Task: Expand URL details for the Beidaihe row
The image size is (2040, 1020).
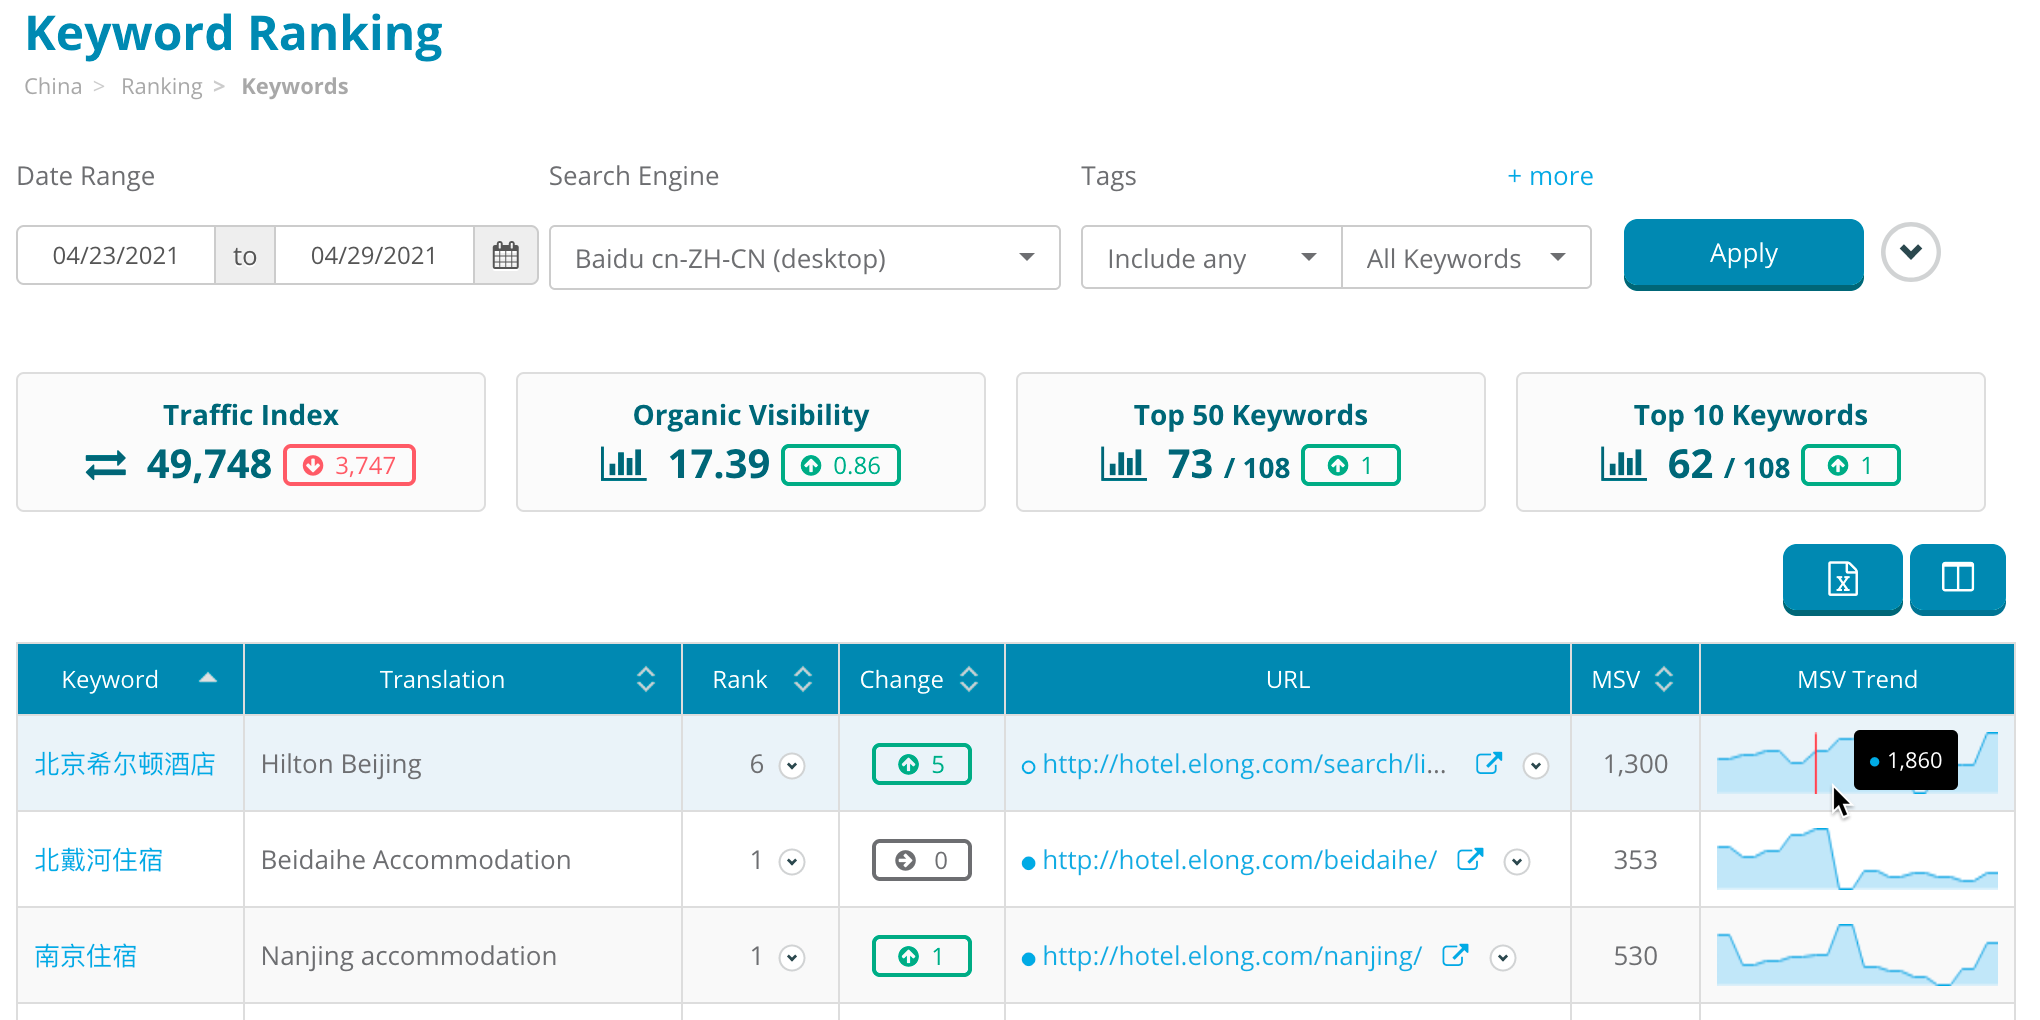Action: tap(1516, 861)
